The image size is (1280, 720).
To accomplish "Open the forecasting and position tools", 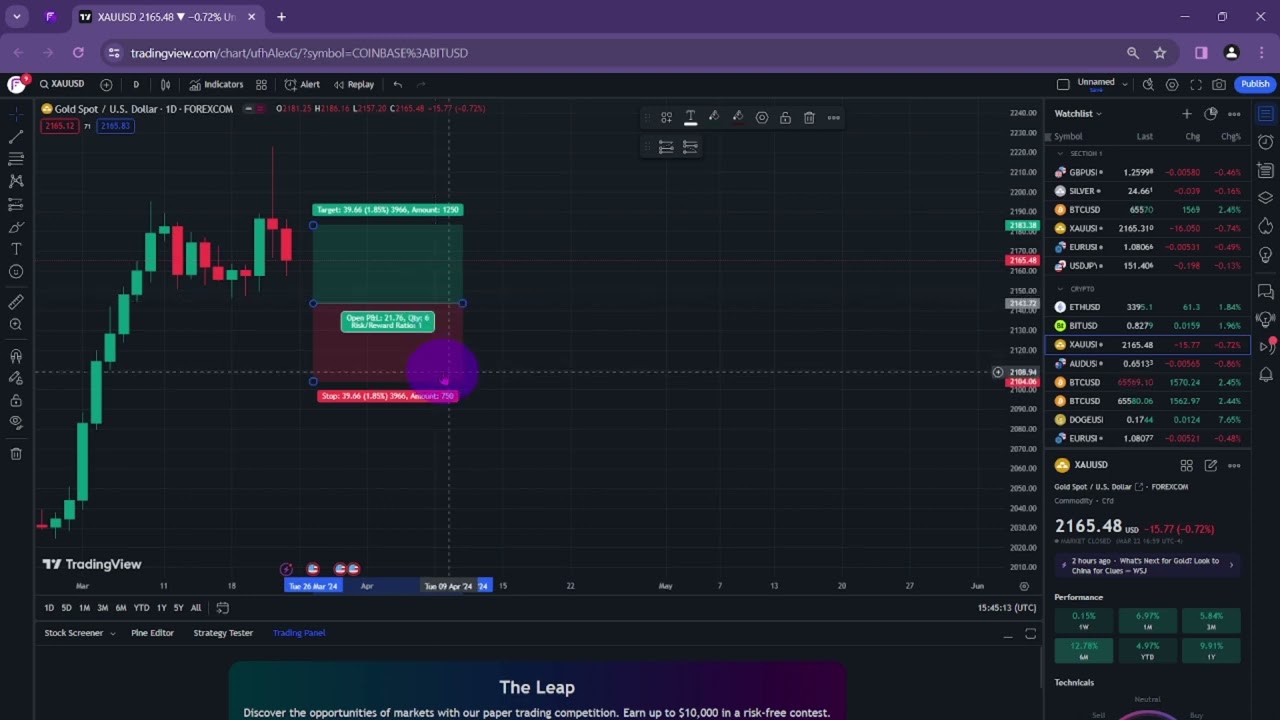I will (16, 204).
